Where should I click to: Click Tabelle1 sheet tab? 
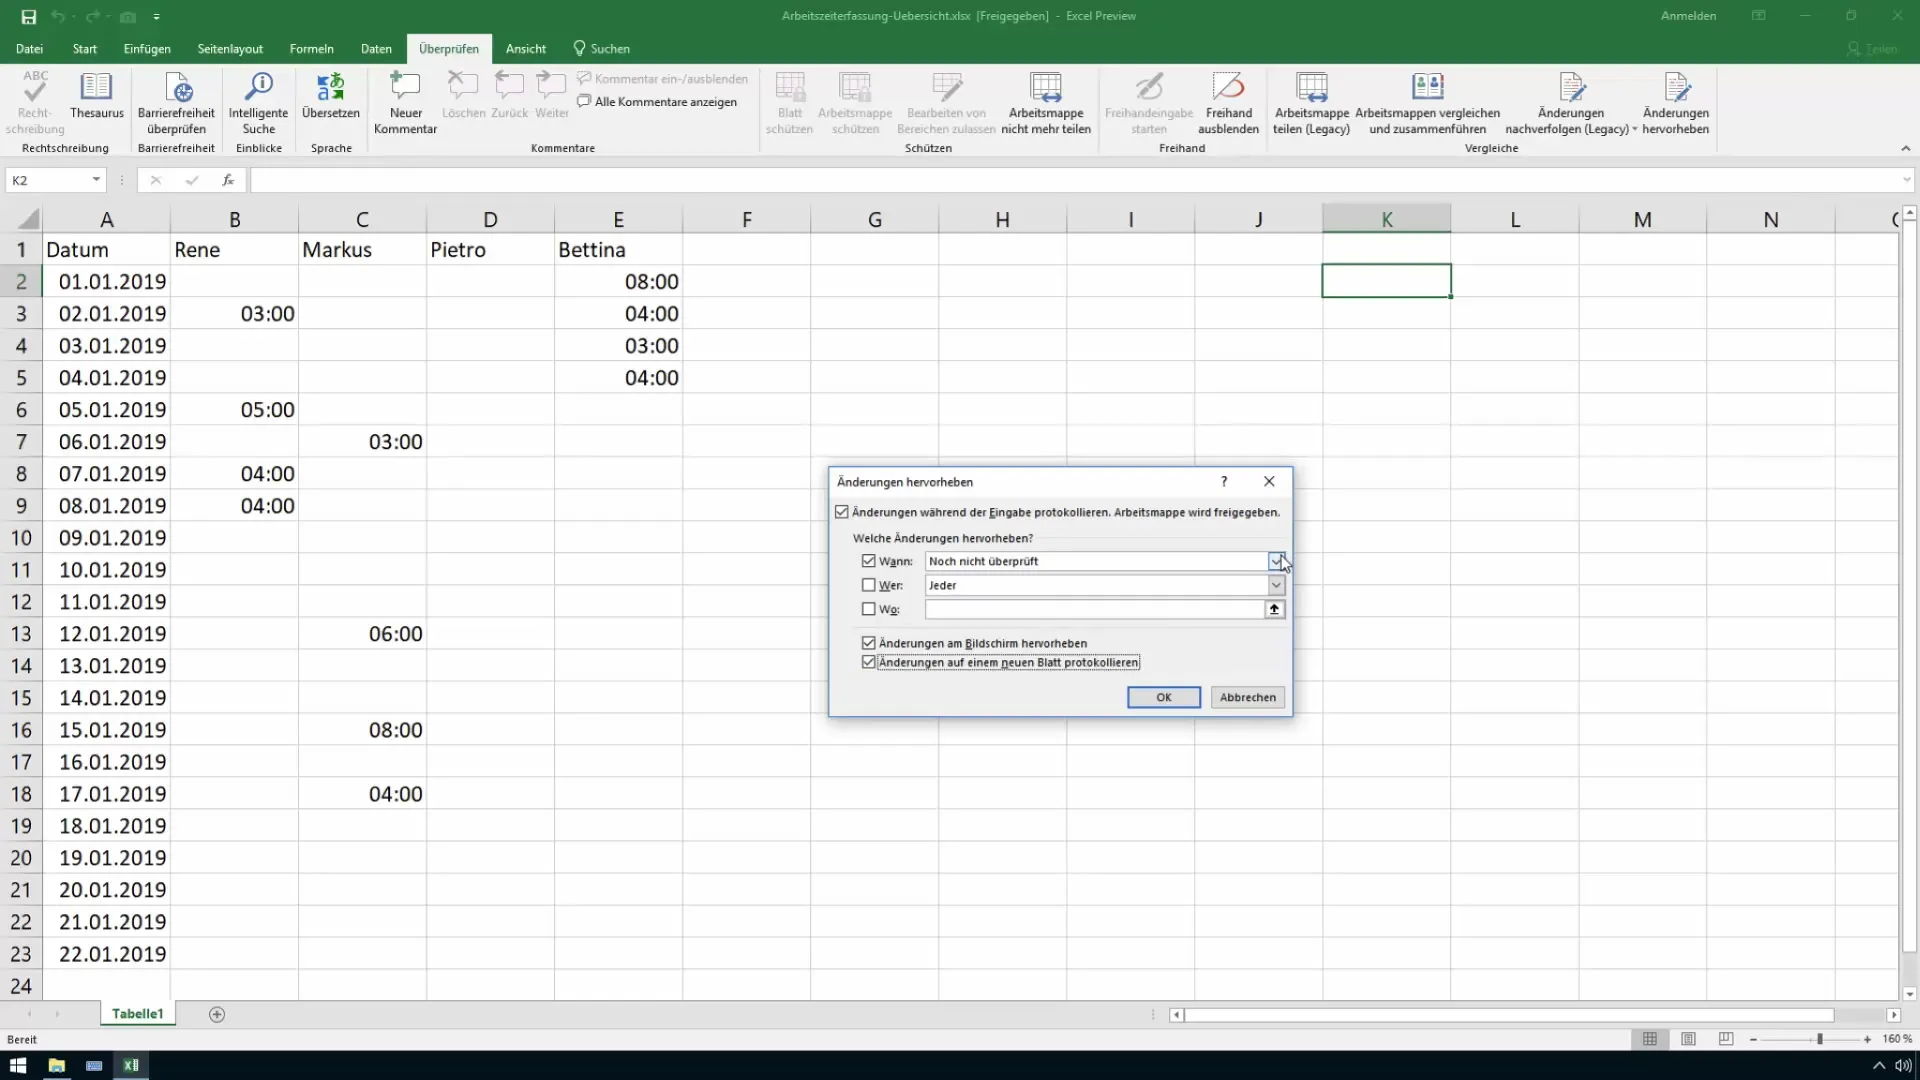click(x=138, y=1014)
